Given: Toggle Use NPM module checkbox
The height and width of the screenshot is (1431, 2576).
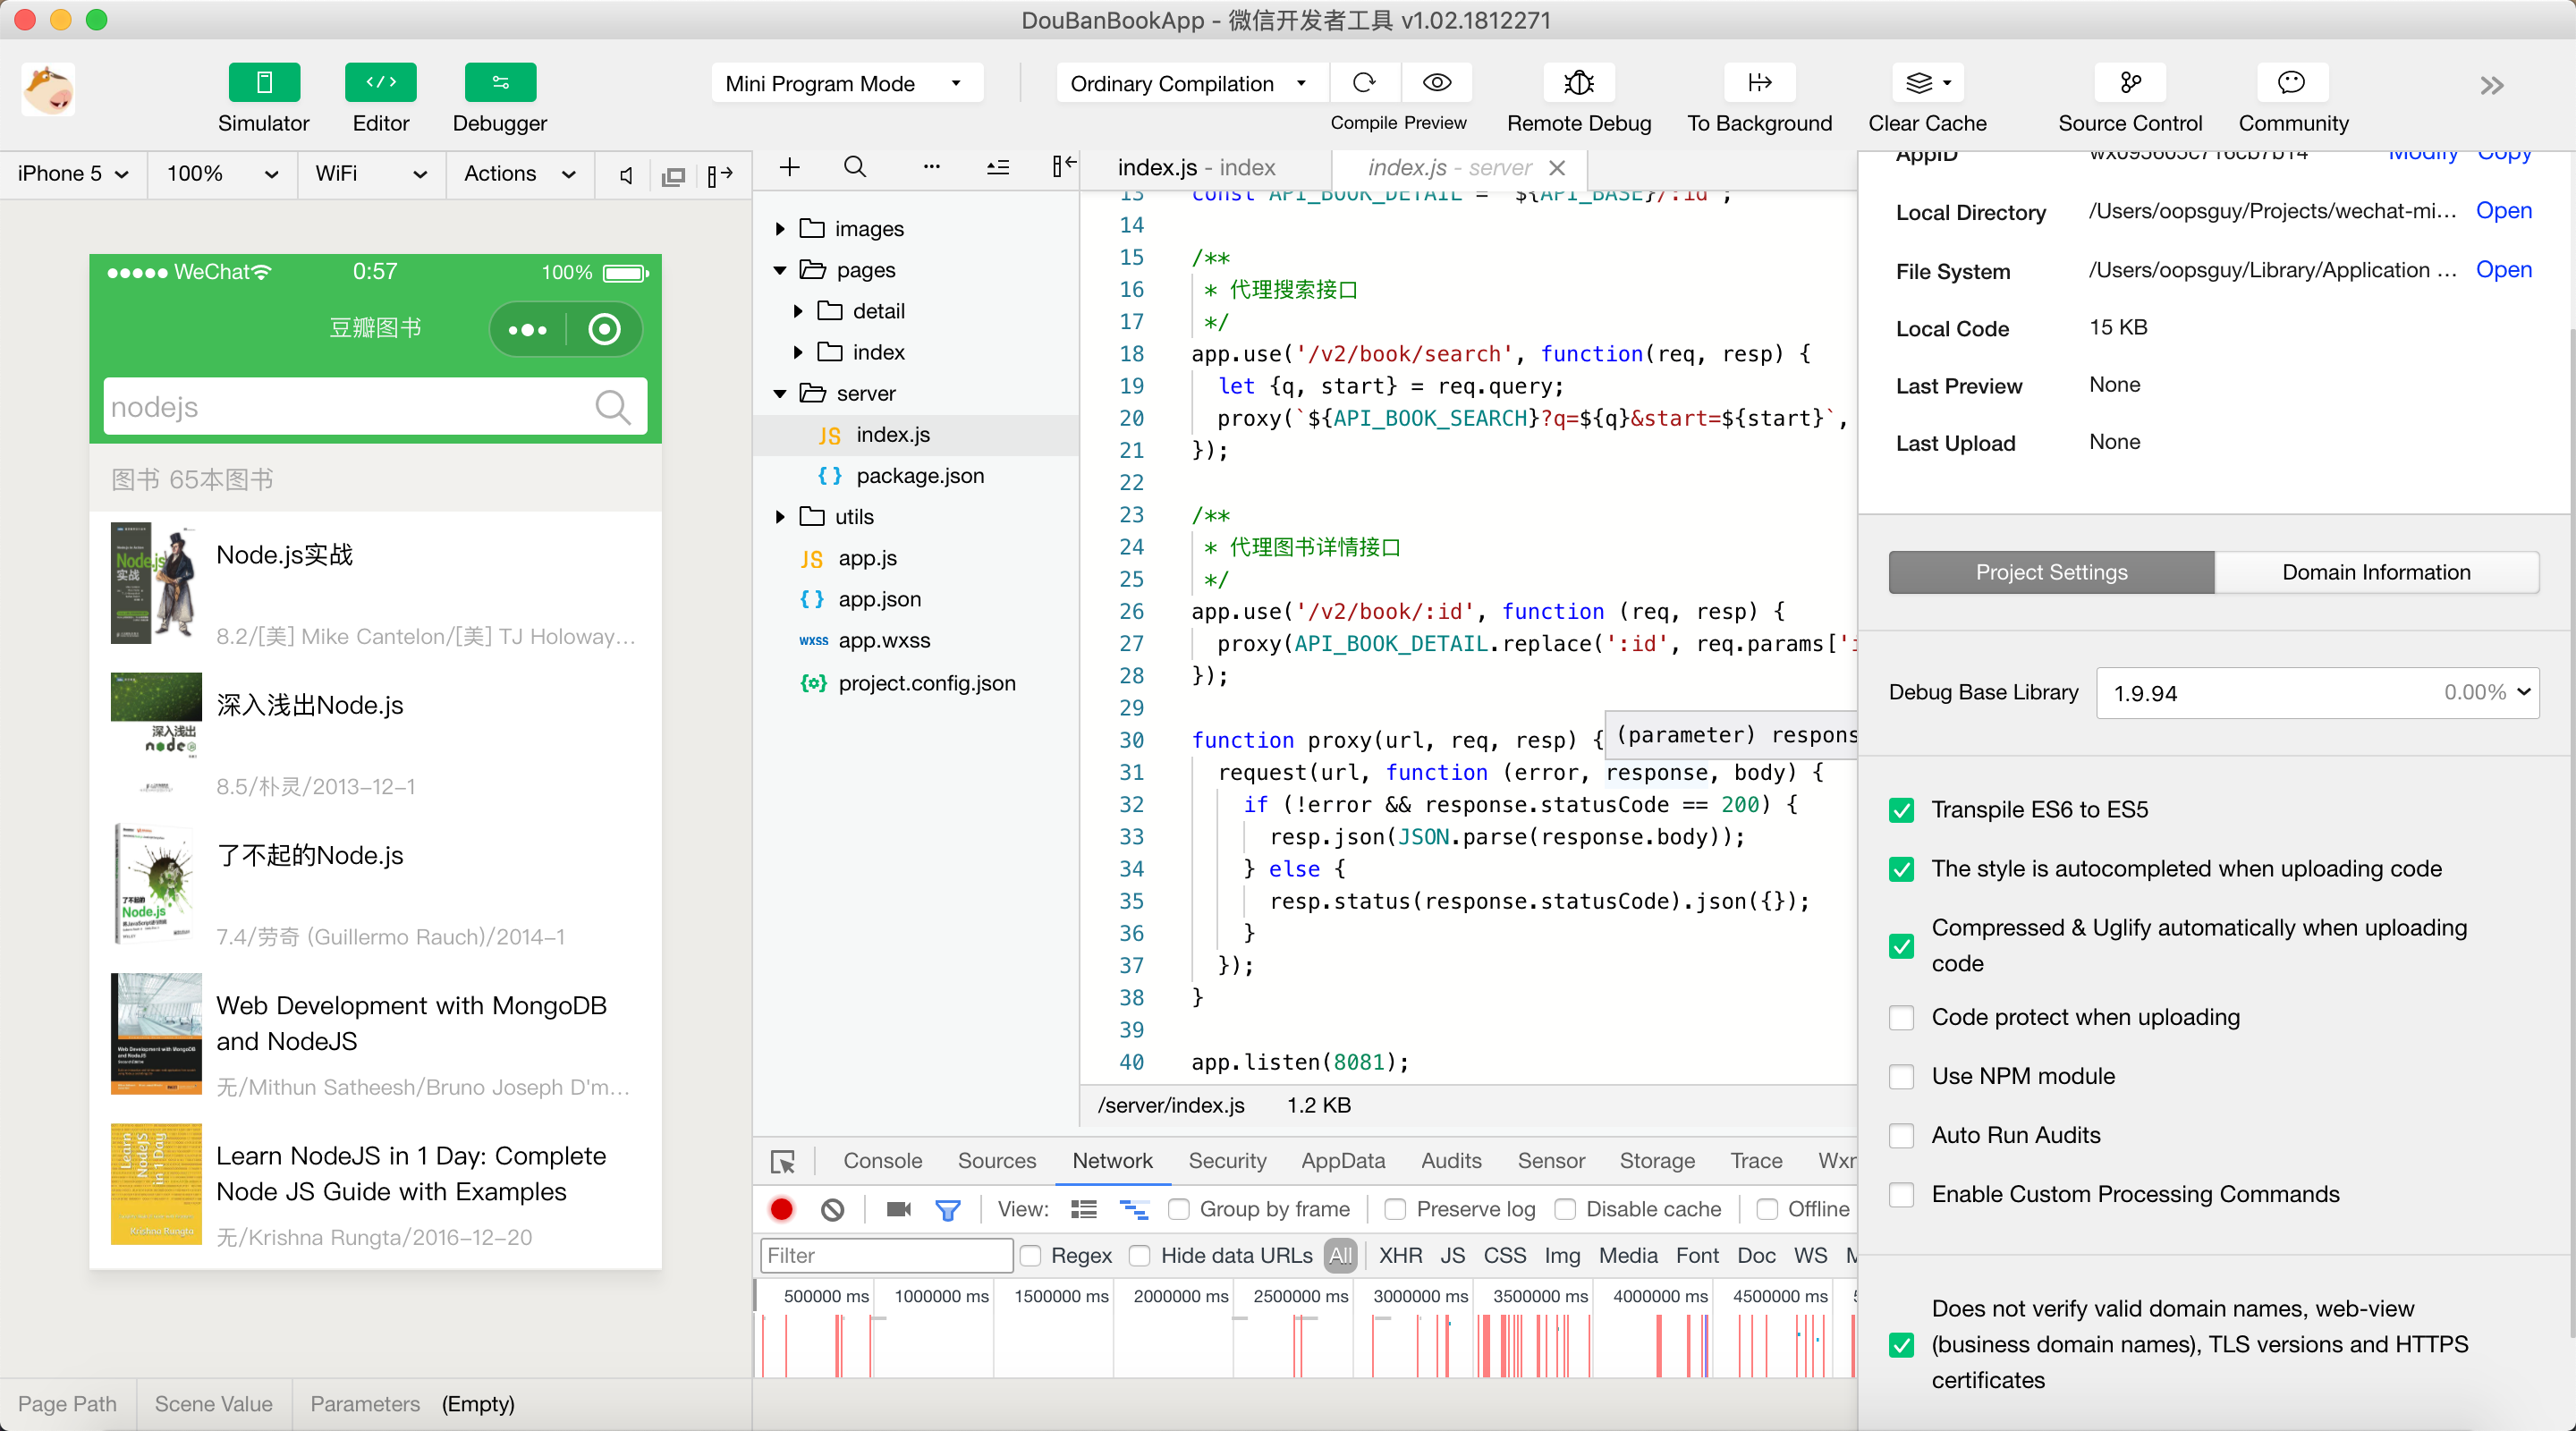Looking at the screenshot, I should 1902,1075.
